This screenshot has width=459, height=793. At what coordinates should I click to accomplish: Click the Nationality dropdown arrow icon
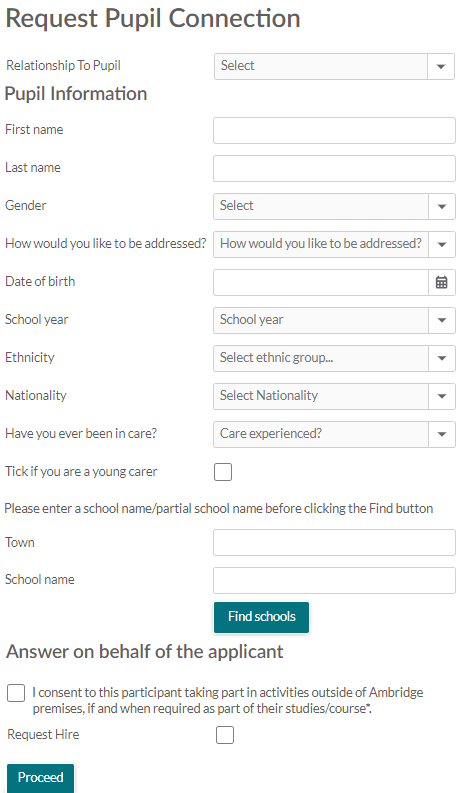point(442,396)
